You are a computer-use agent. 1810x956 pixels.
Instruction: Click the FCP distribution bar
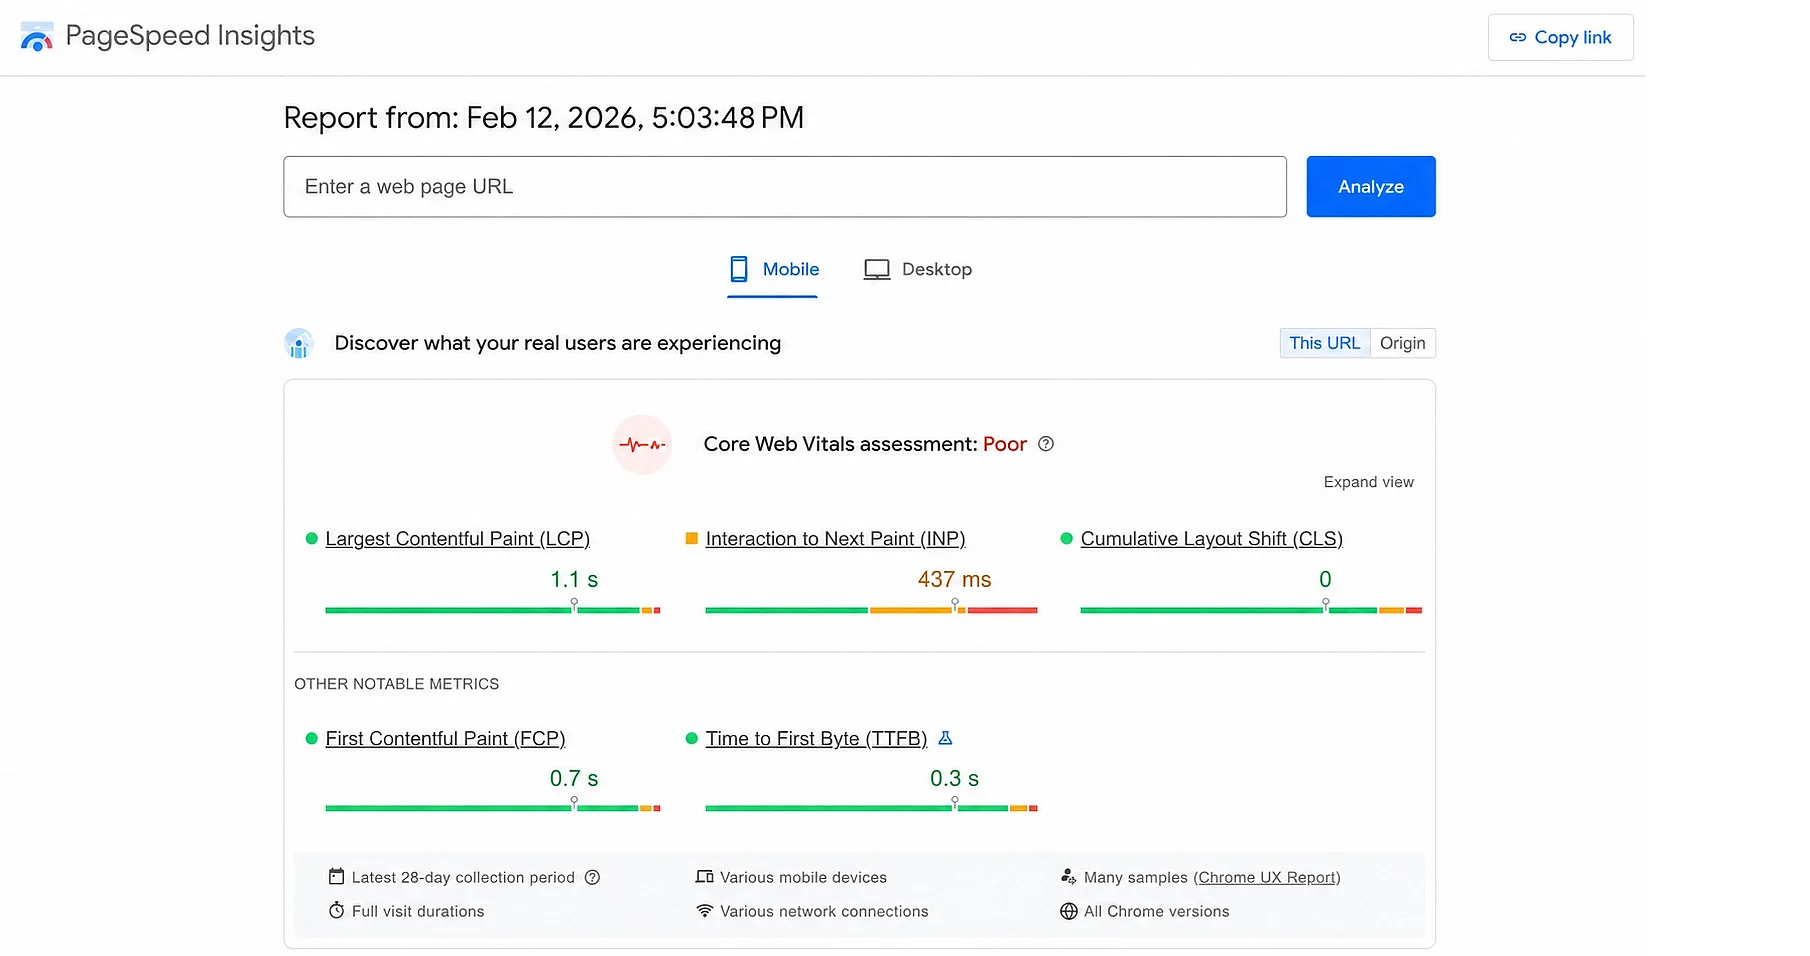(493, 808)
